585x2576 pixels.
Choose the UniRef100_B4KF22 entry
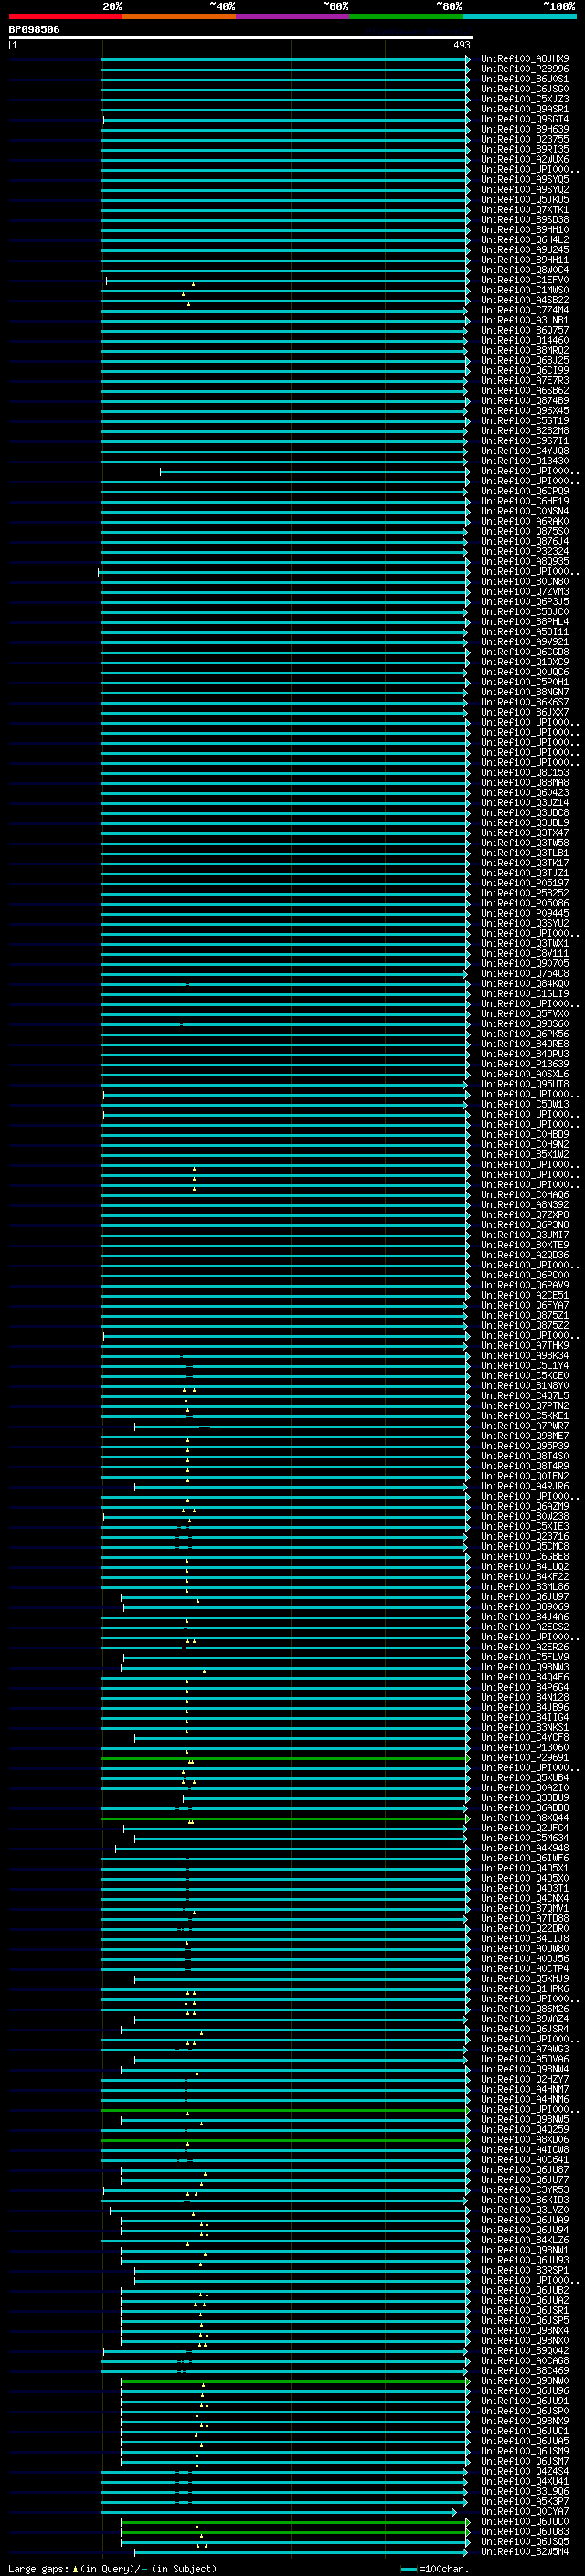[x=525, y=1576]
